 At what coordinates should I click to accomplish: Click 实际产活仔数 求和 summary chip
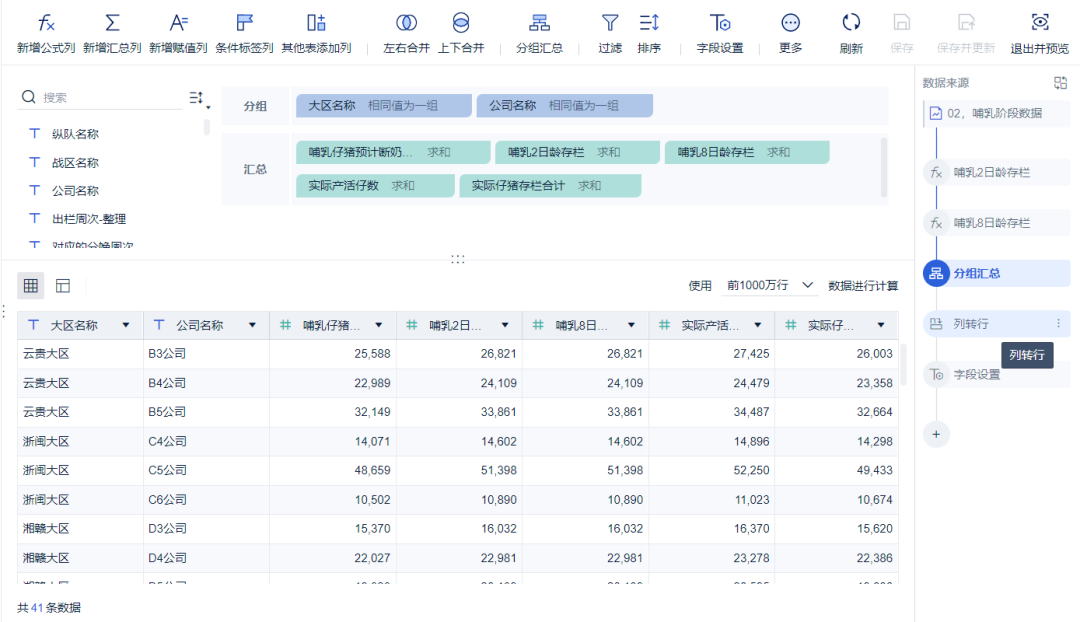375,185
